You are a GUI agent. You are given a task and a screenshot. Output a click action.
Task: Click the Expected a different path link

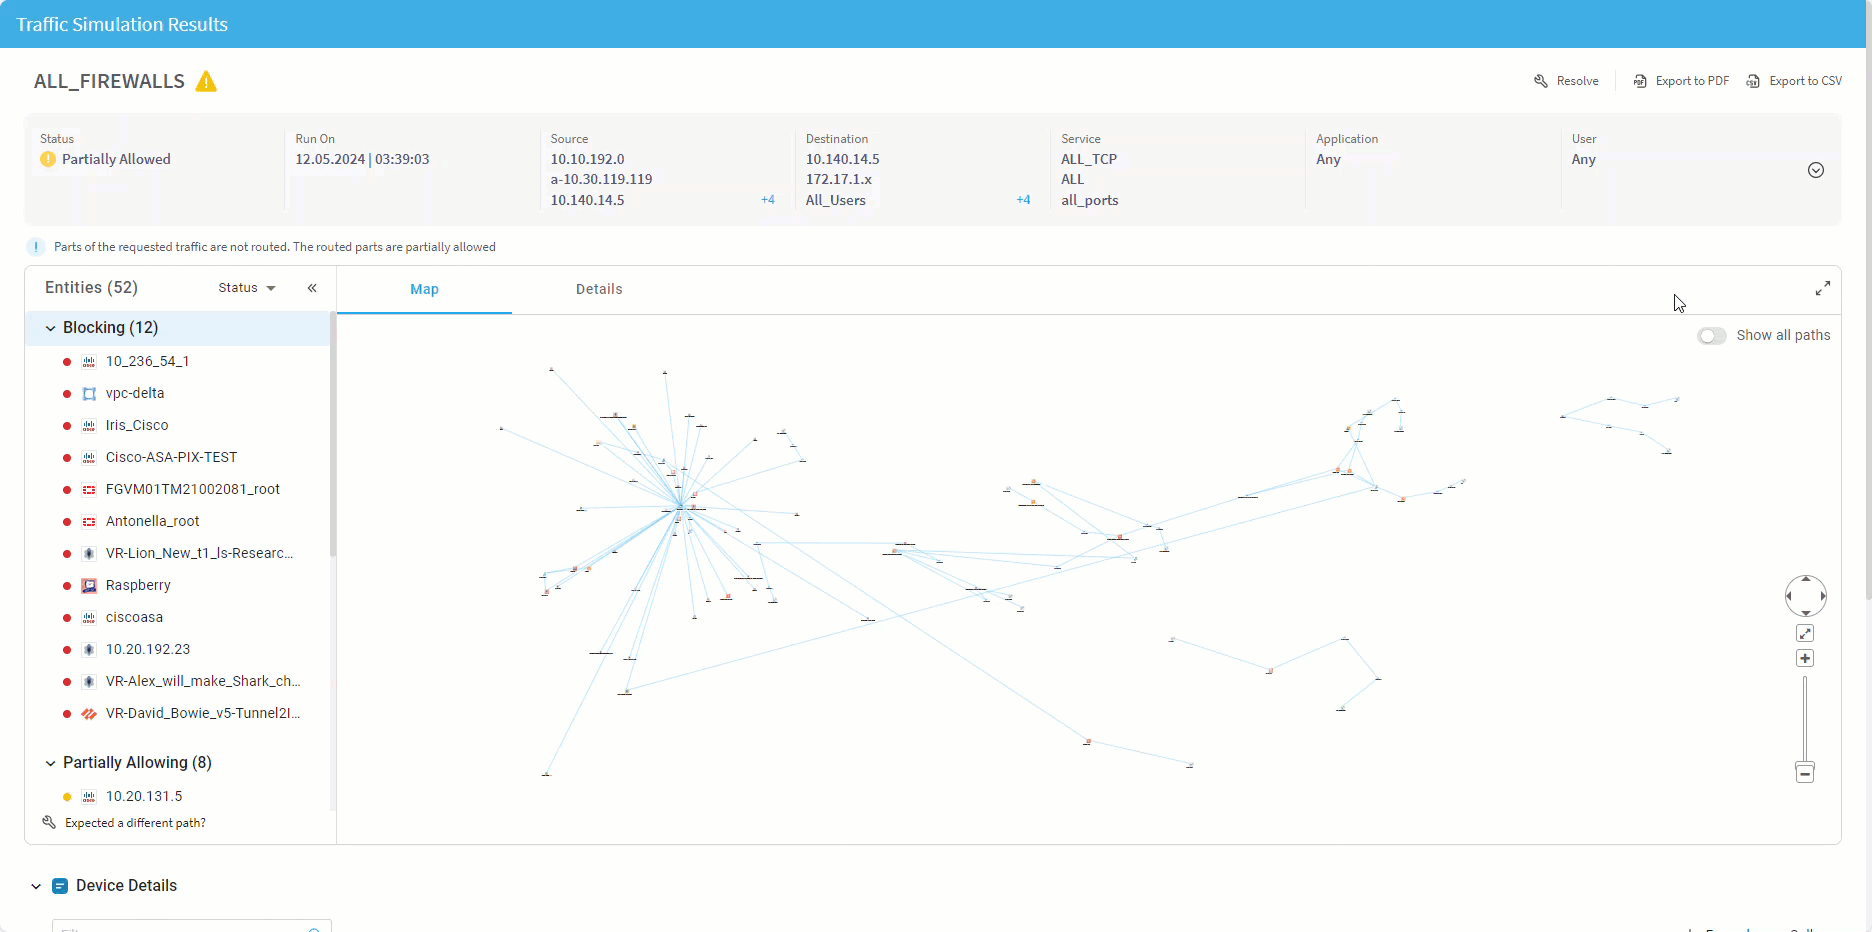(x=135, y=823)
